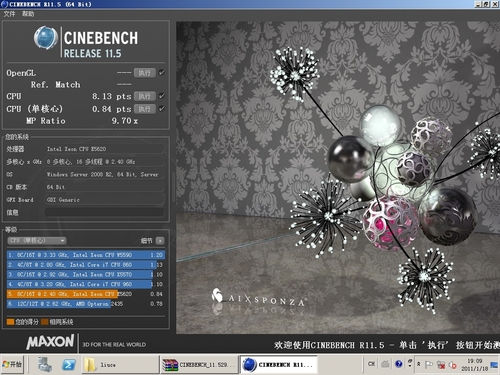
Task: Click the CH language indicator in tray
Action: pyautogui.click(x=372, y=364)
